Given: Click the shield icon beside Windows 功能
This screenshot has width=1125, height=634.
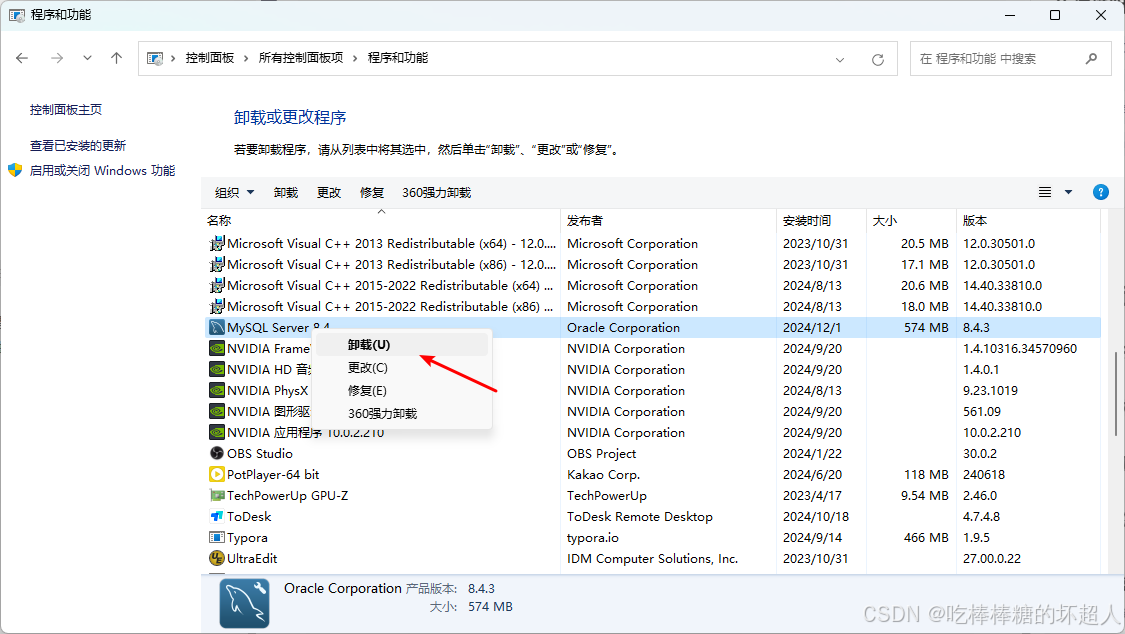Looking at the screenshot, I should (14, 170).
